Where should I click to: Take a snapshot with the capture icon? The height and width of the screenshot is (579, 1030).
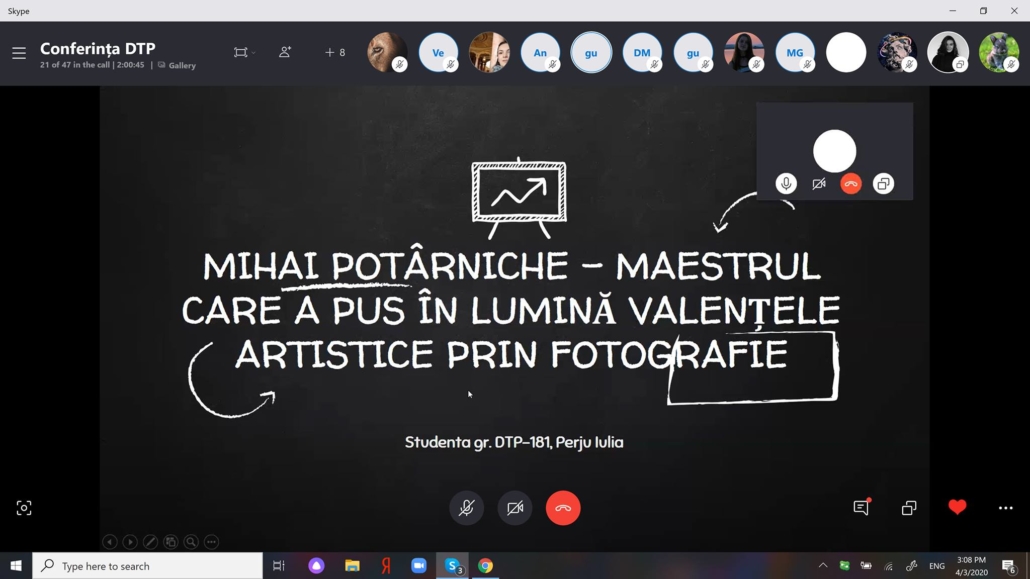(x=24, y=508)
